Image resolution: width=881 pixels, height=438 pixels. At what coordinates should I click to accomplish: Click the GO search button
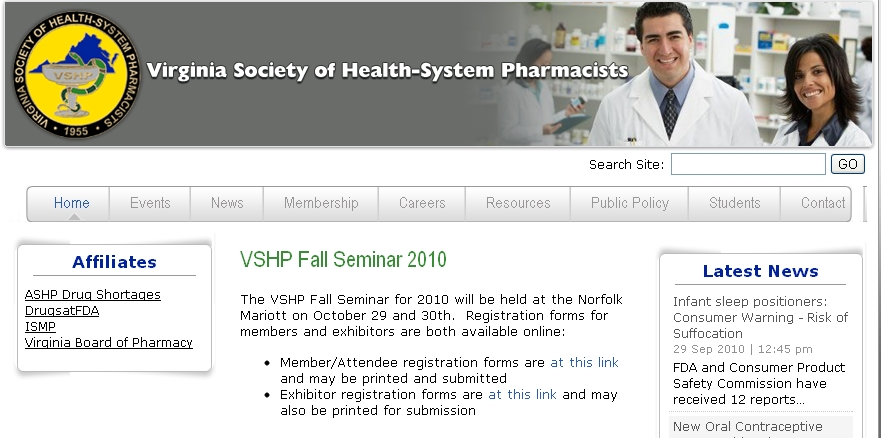847,164
